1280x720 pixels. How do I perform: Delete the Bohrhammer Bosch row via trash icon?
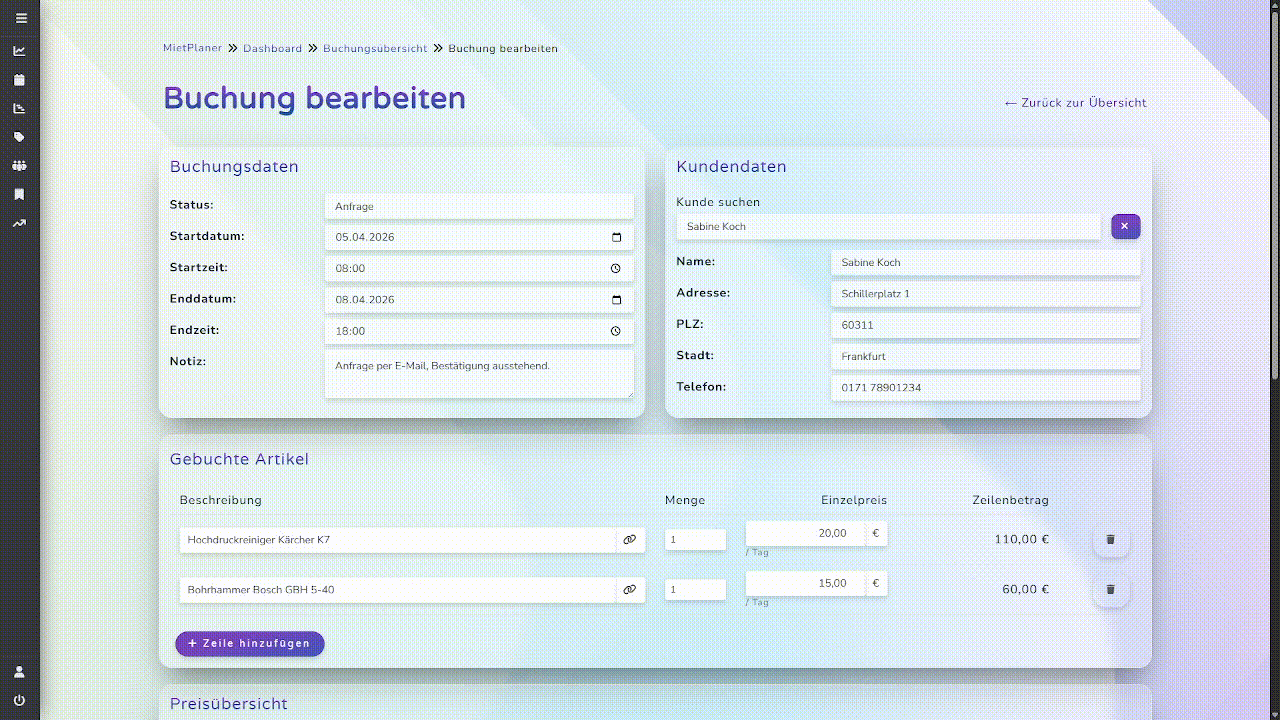(x=1110, y=589)
